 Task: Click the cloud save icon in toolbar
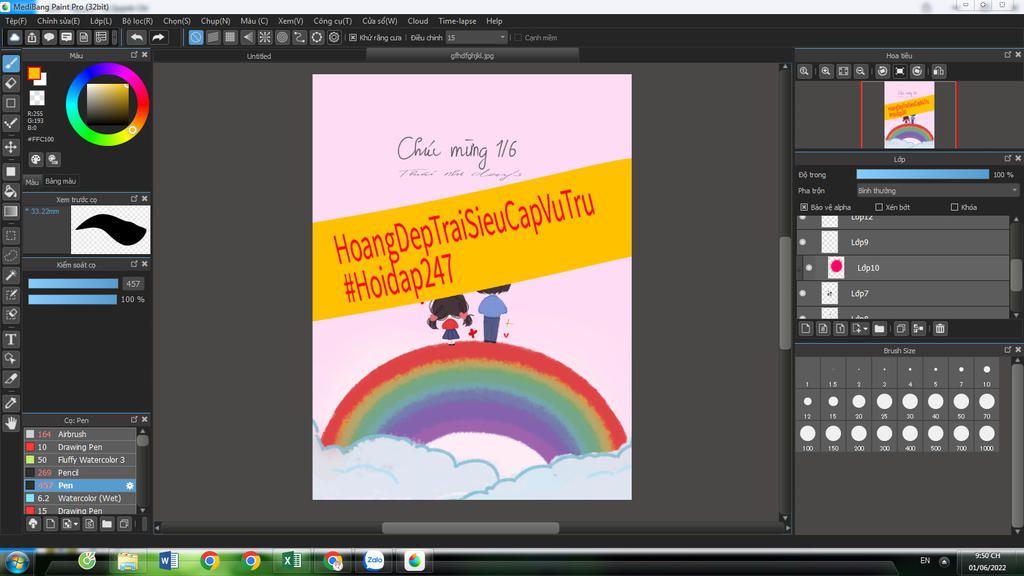[x=14, y=37]
